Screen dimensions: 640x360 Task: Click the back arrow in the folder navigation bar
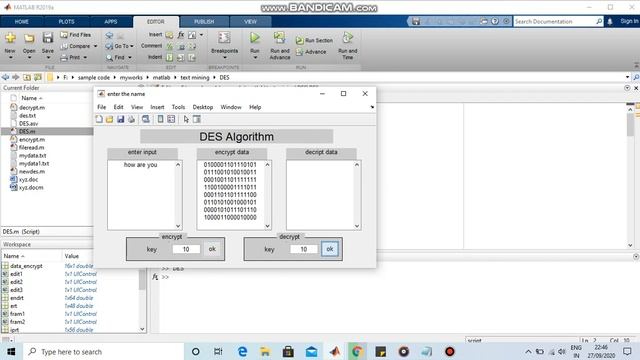tap(5, 77)
